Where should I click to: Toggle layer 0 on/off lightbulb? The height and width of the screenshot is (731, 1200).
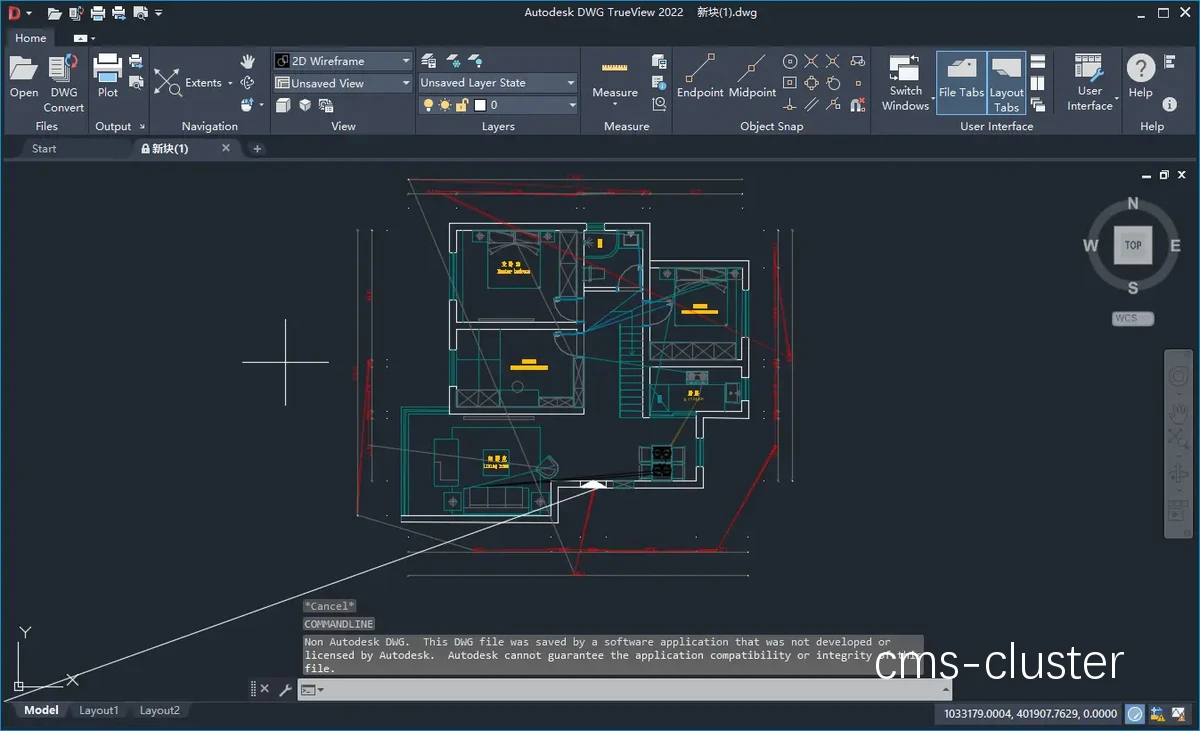click(429, 105)
